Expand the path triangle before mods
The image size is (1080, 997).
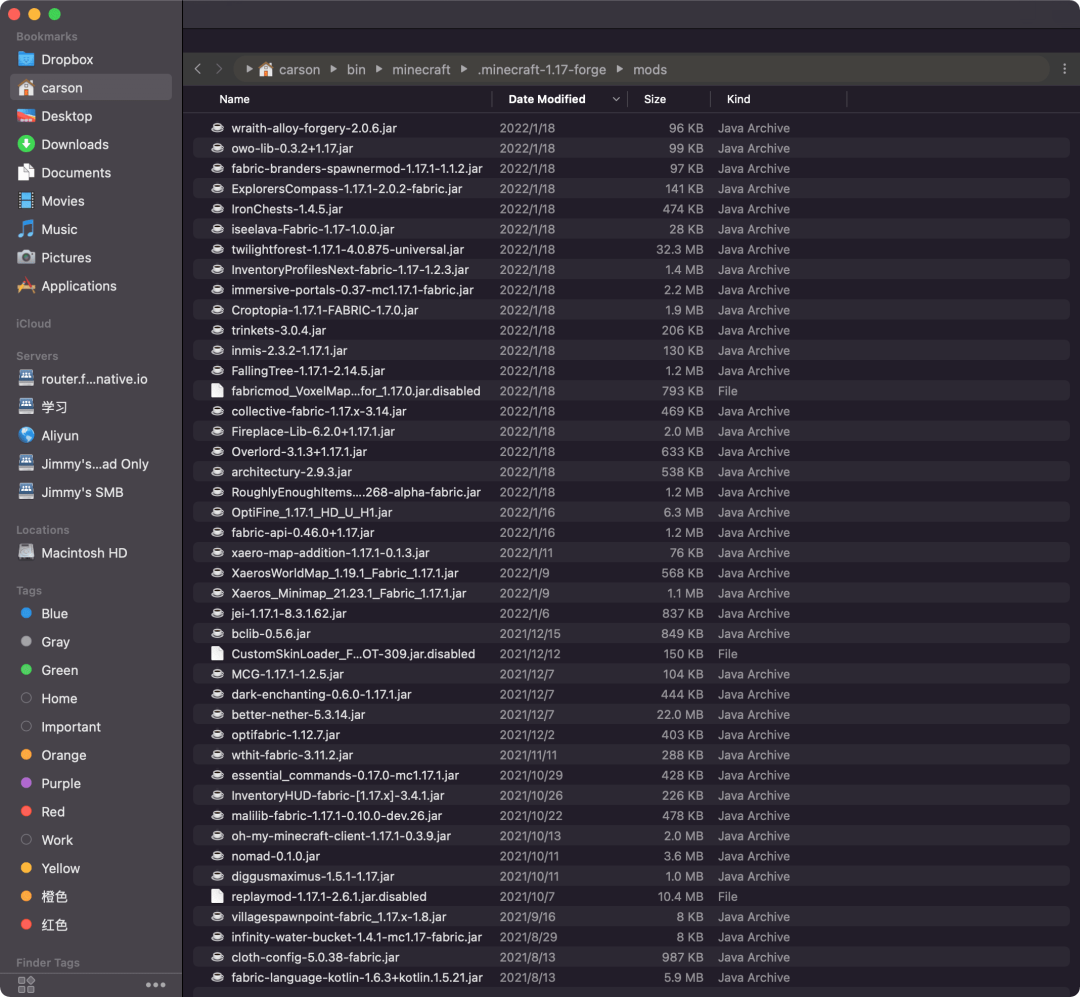620,69
